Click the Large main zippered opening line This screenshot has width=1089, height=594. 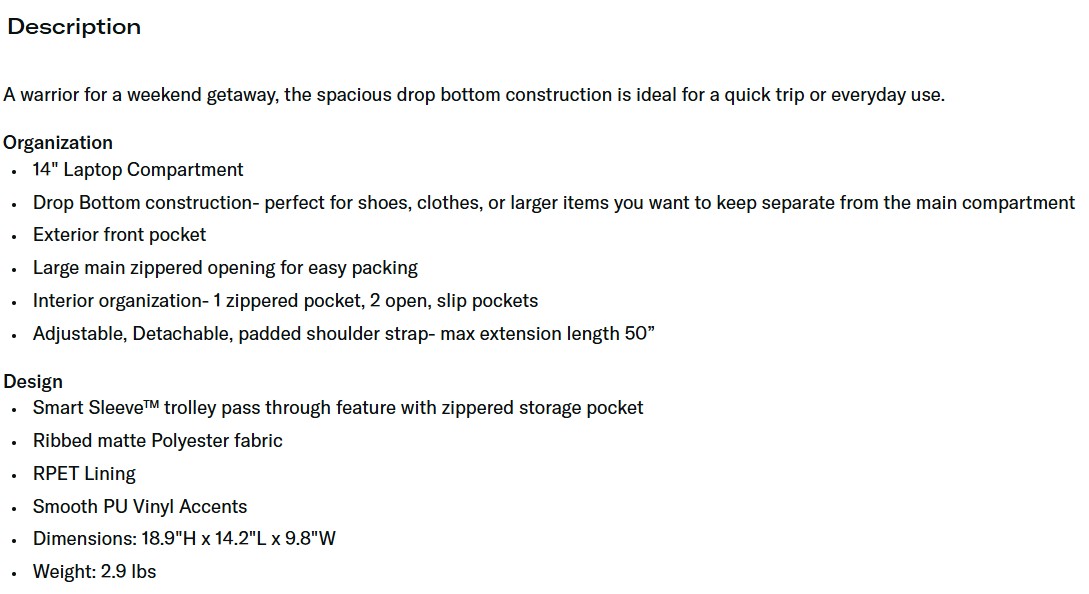[225, 268]
